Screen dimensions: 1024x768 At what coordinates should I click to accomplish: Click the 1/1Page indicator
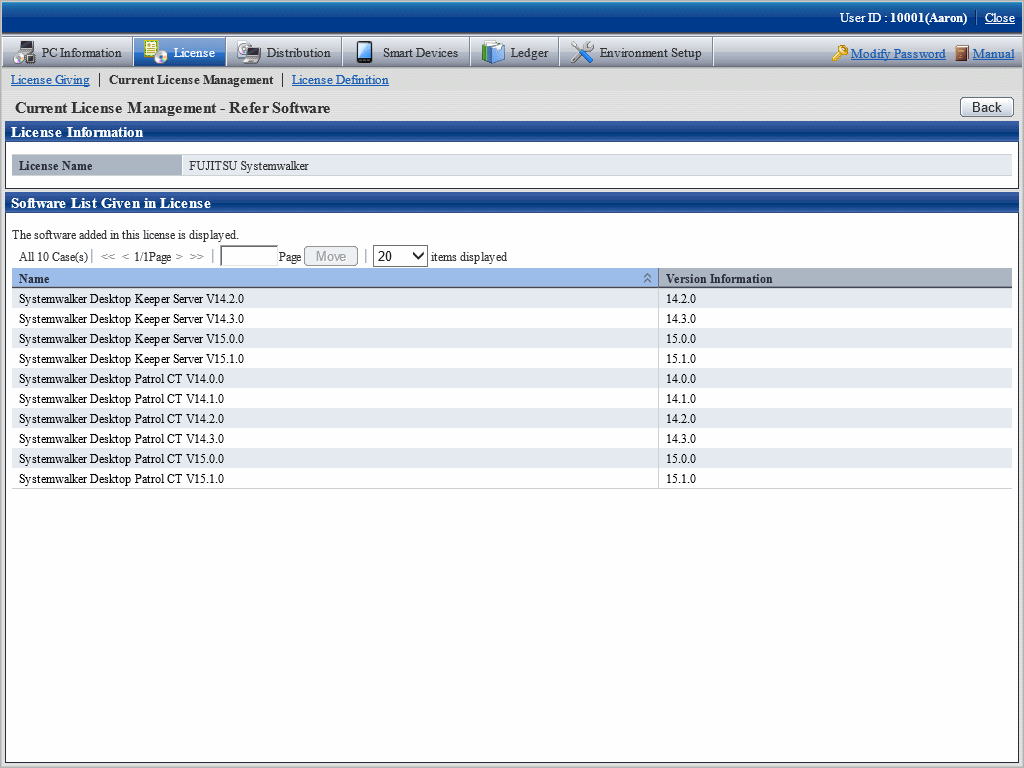pos(152,257)
